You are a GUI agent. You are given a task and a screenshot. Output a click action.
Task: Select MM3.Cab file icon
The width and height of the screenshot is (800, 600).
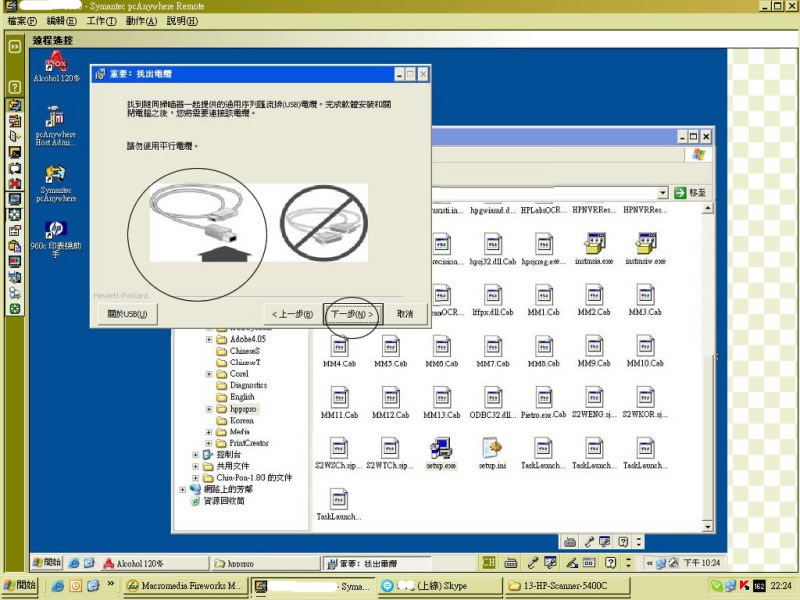pyautogui.click(x=645, y=300)
